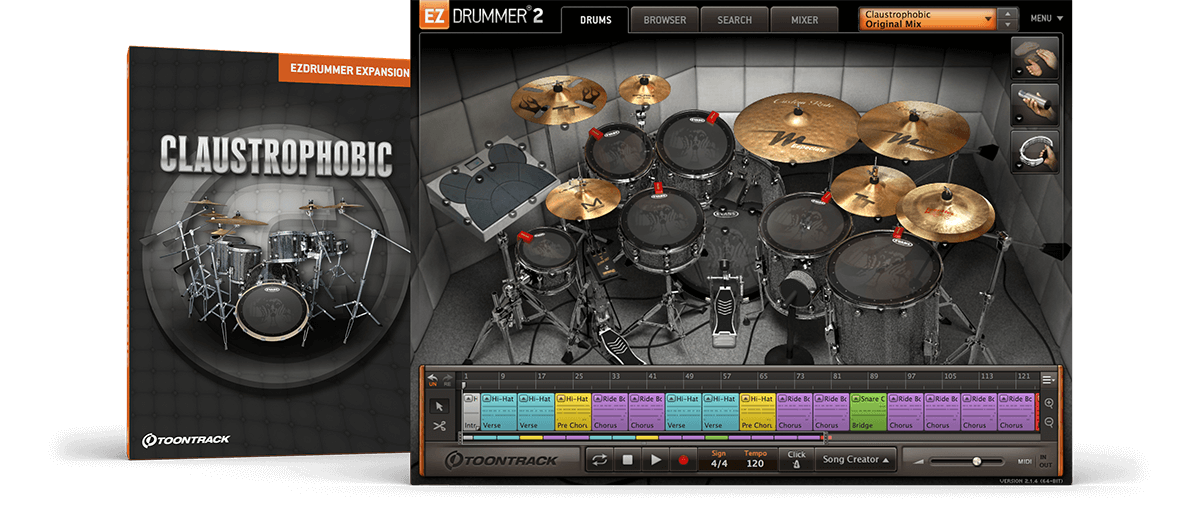This screenshot has width=1200, height=517.
Task: Stop playback
Action: [x=628, y=460]
